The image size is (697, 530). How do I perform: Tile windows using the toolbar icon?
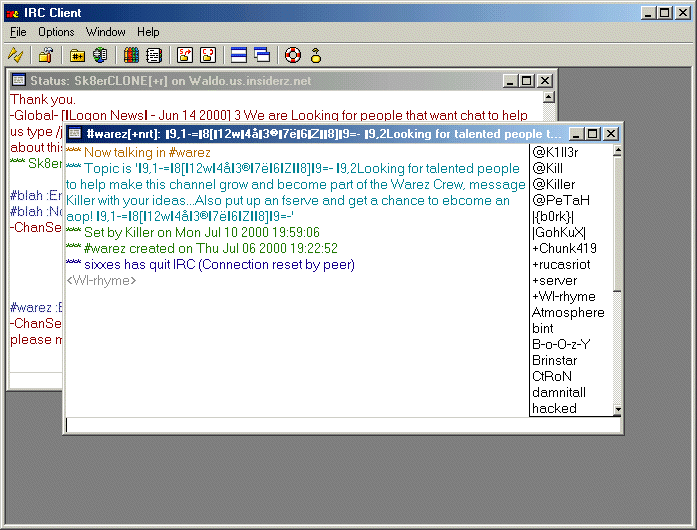239,55
